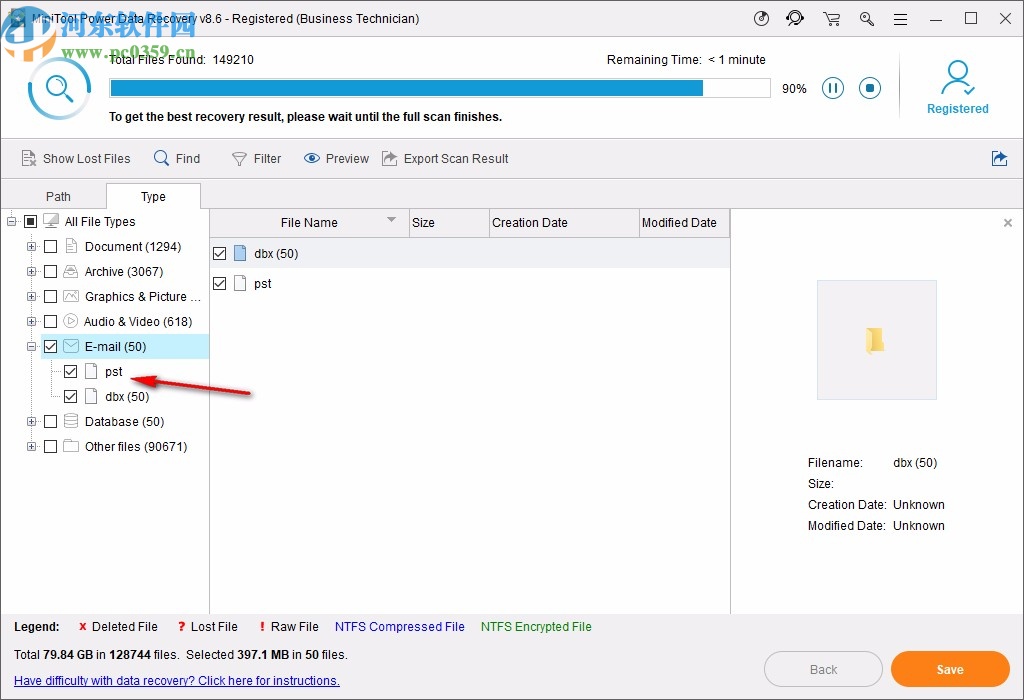Click the E-mail envelope icon
This screenshot has width=1024, height=700.
[71, 346]
